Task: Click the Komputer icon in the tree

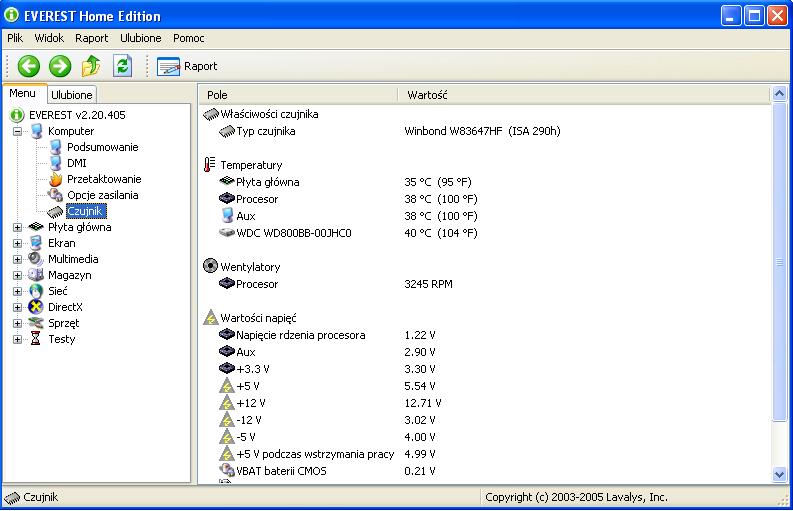Action: point(36,131)
